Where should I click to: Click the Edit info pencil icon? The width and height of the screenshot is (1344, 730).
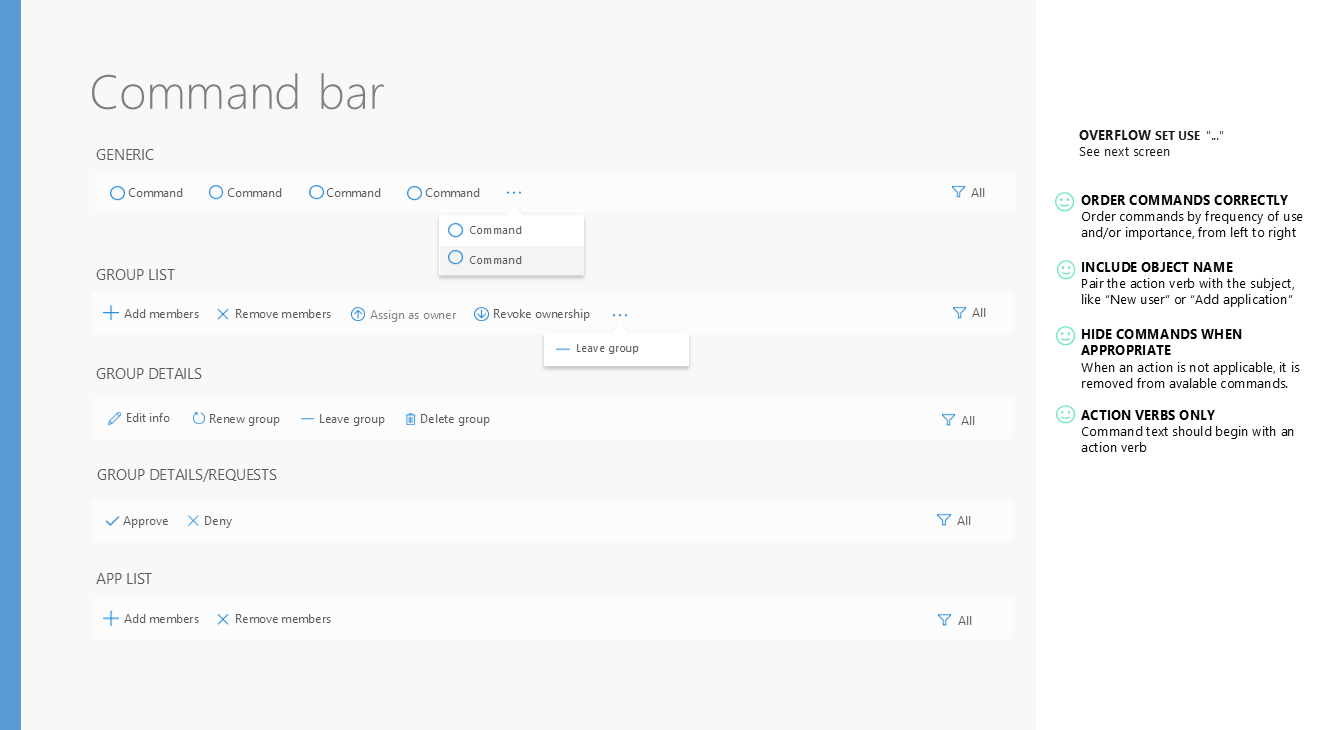pyautogui.click(x=115, y=419)
